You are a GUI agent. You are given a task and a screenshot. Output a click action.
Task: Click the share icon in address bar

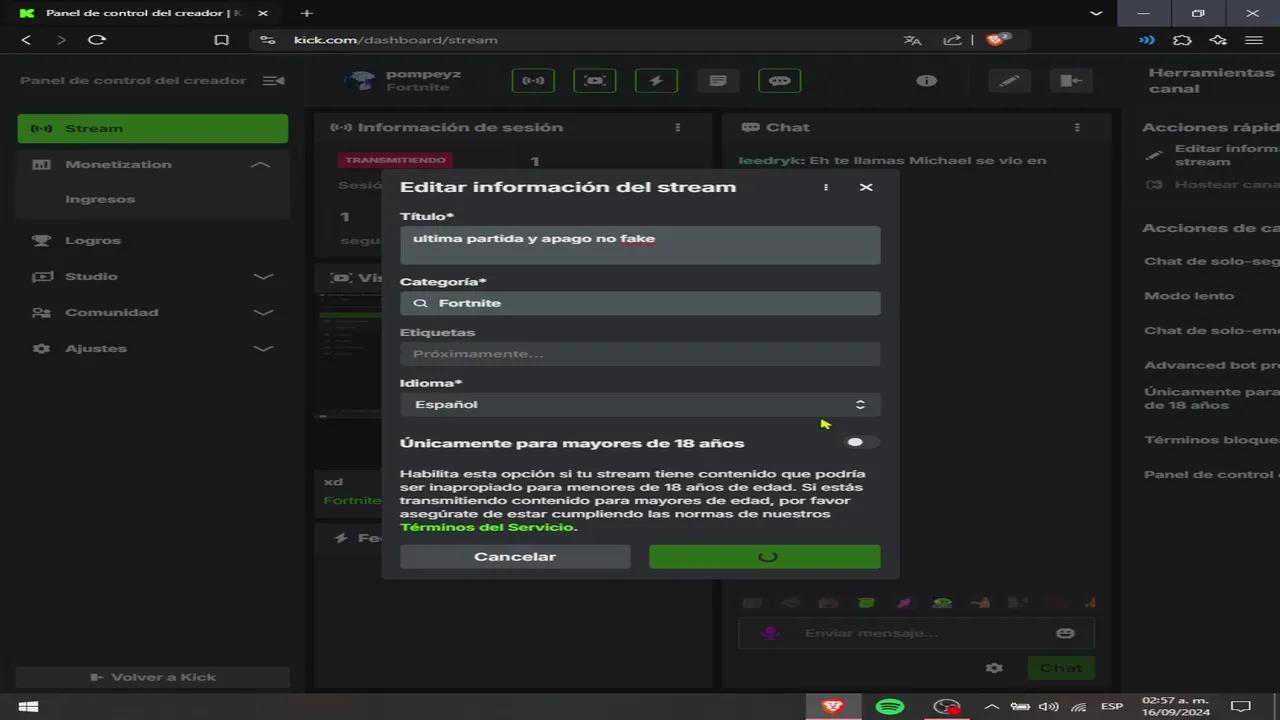pos(952,40)
